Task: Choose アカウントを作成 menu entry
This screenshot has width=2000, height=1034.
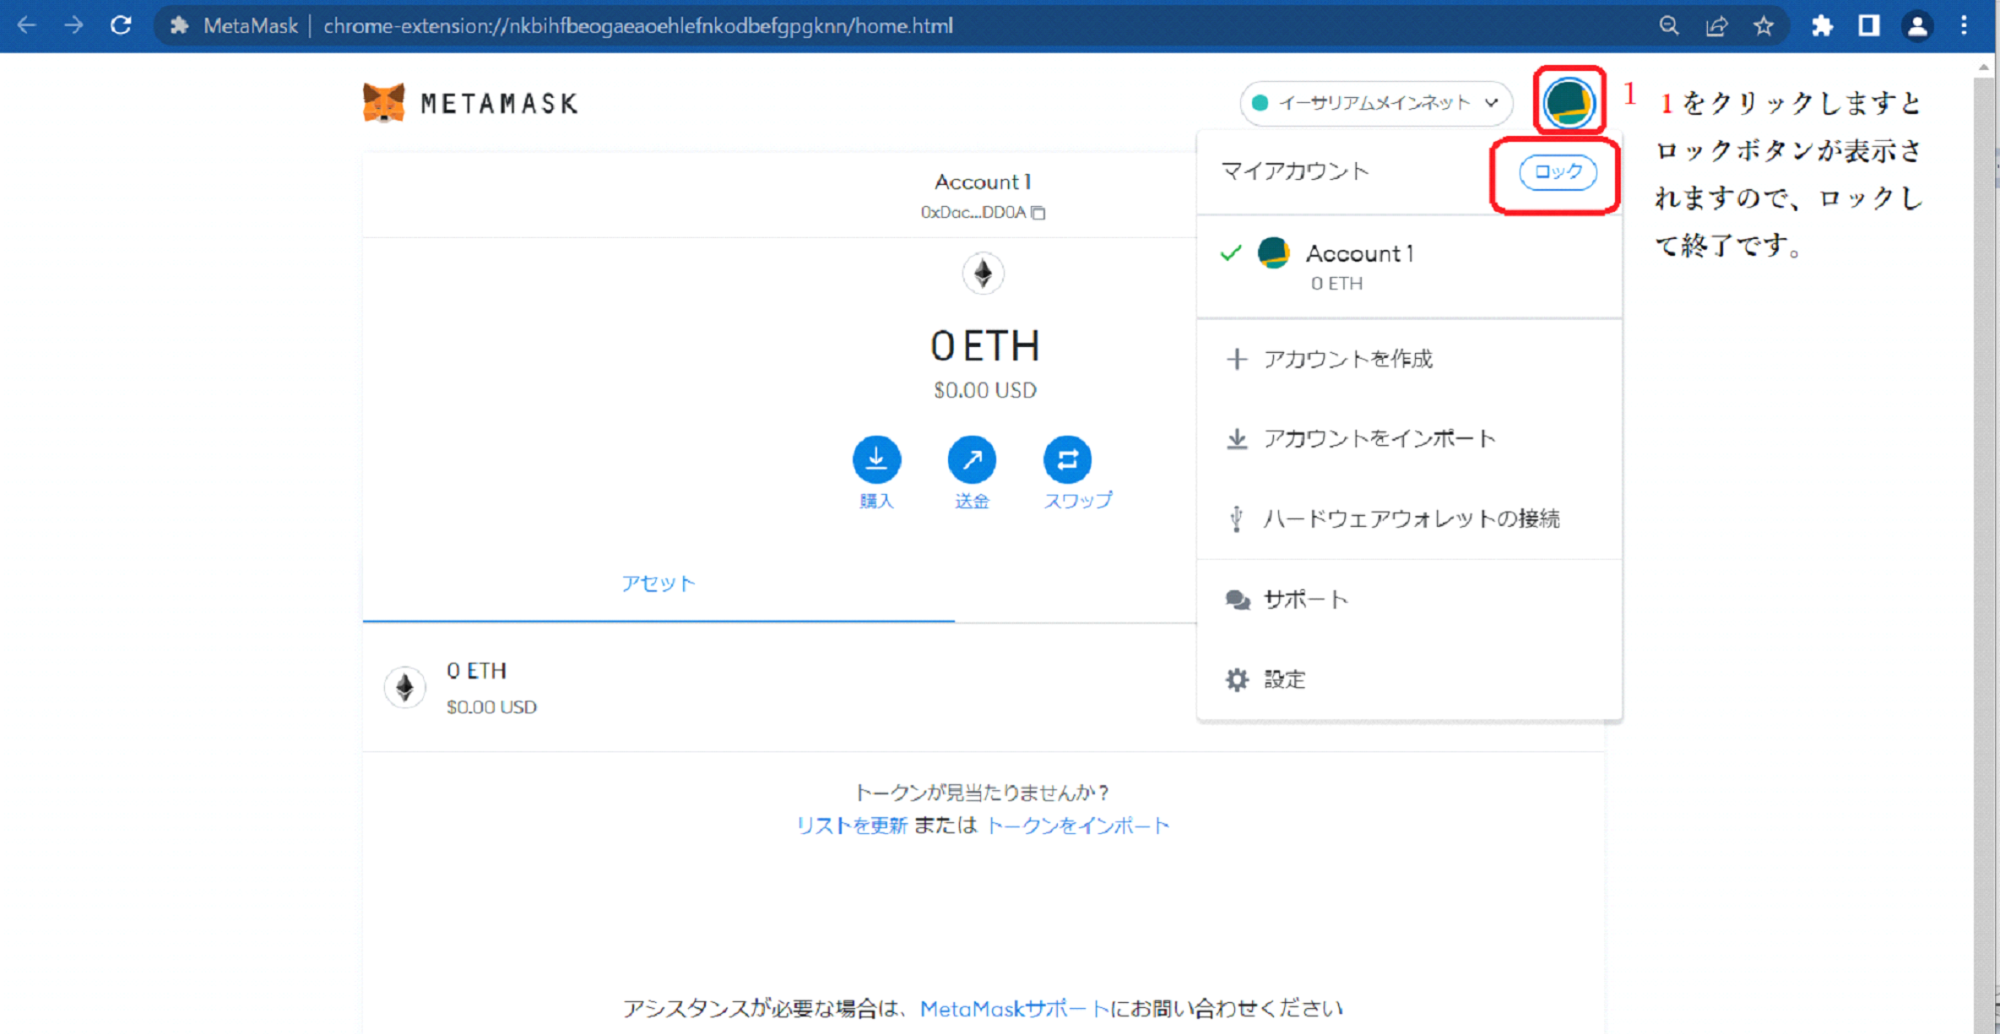Action: tap(1409, 359)
